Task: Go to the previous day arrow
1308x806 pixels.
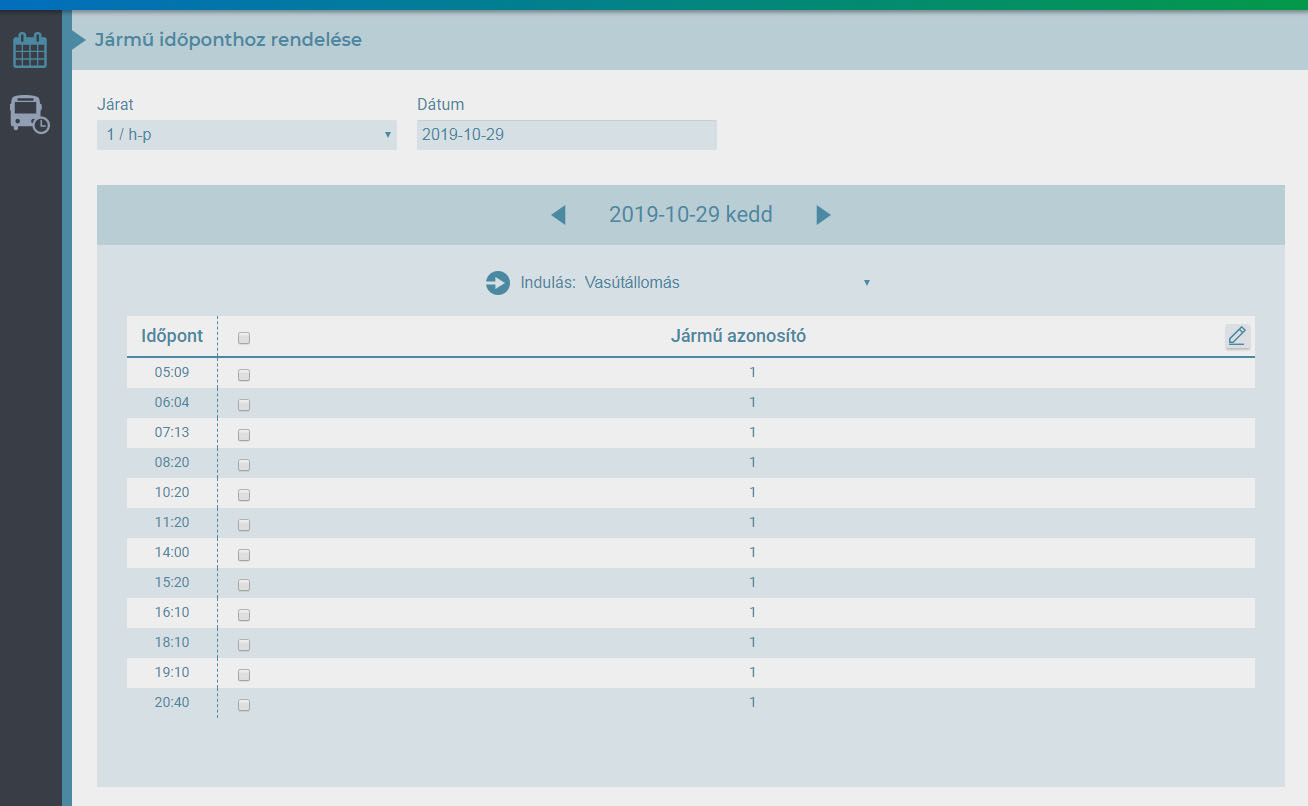Action: [558, 215]
